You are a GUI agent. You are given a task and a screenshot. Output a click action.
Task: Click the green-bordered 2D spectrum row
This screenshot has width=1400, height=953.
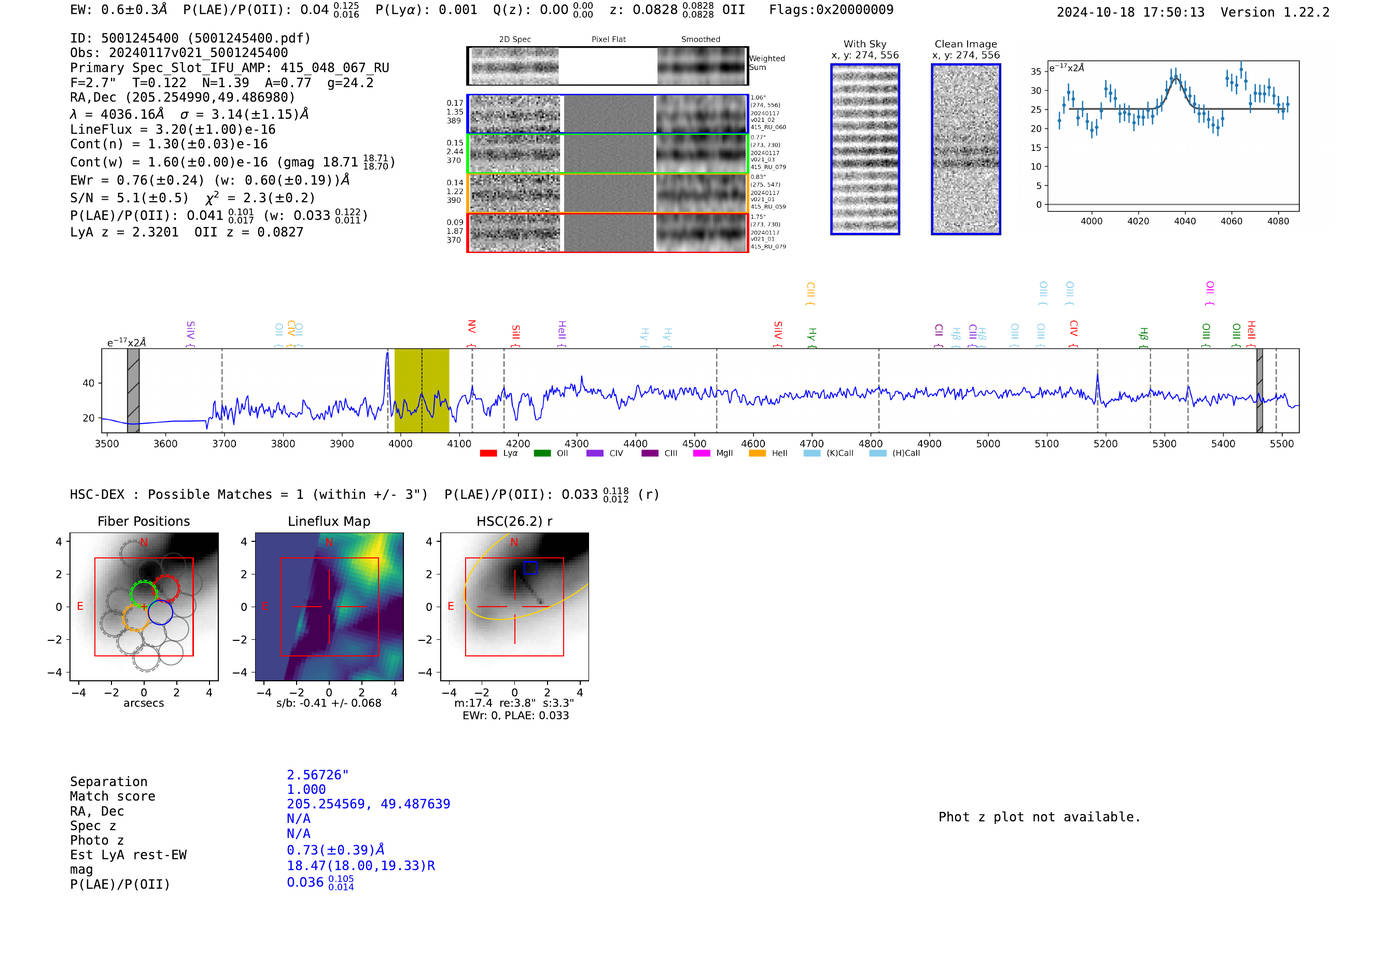point(607,153)
